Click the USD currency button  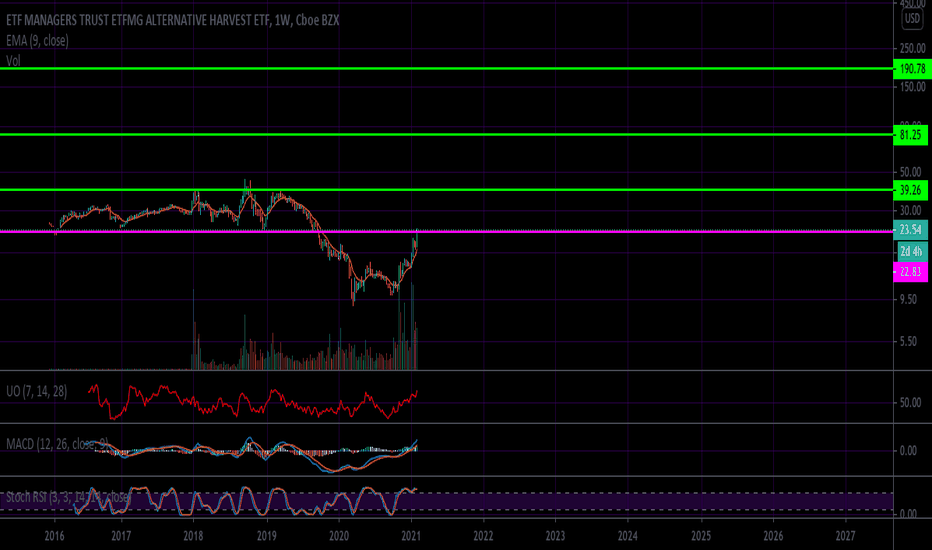click(x=912, y=18)
